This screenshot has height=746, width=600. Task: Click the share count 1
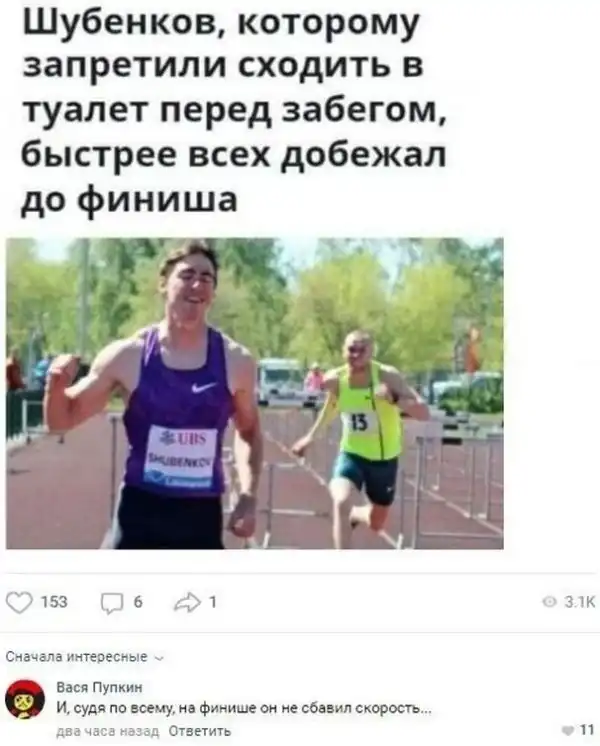(x=213, y=602)
